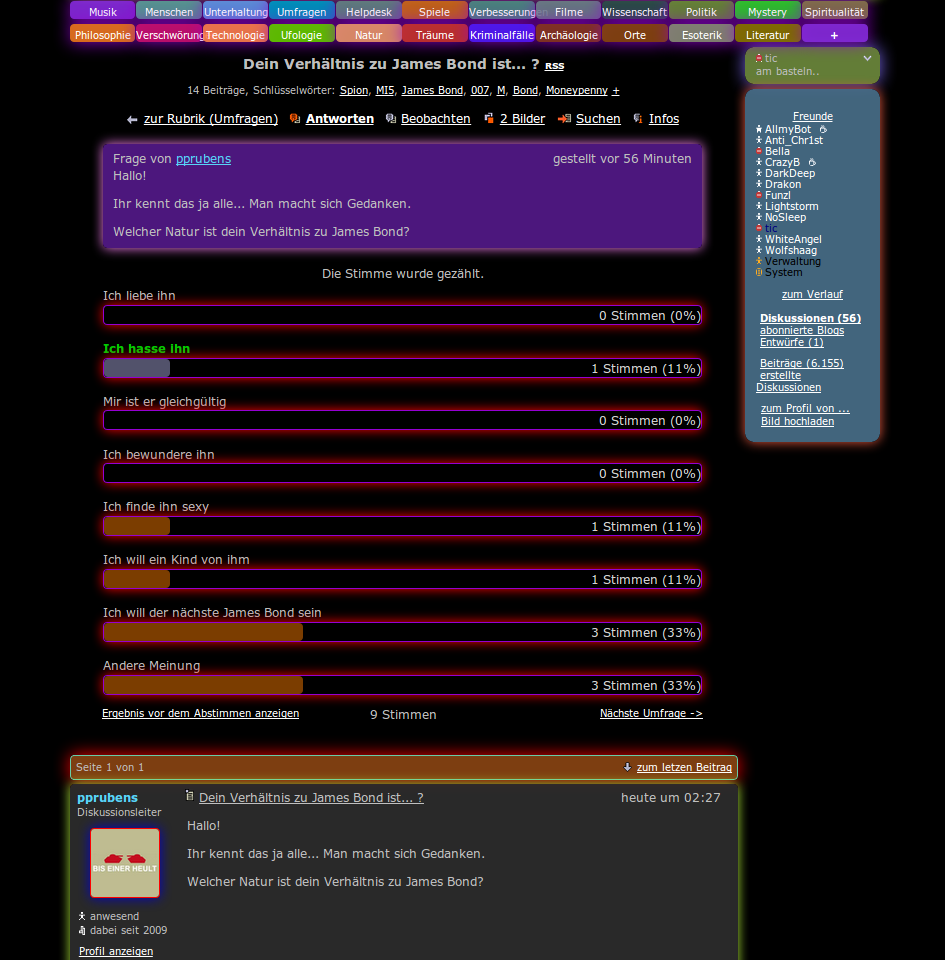Click the Moneypenny keyword
This screenshot has width=945, height=960.
pyautogui.click(x=577, y=91)
